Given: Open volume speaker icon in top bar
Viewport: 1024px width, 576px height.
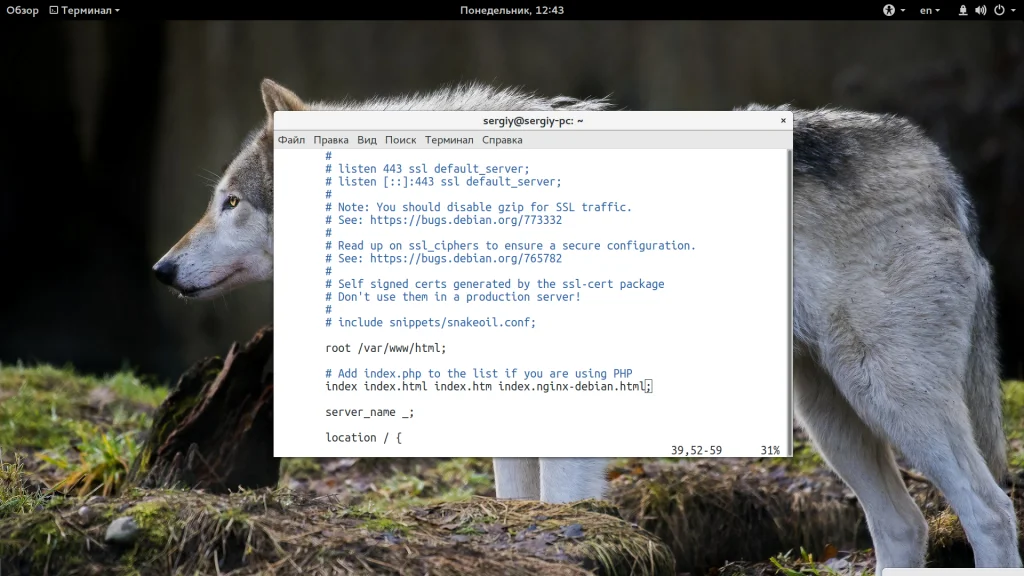Looking at the screenshot, I should click(980, 10).
